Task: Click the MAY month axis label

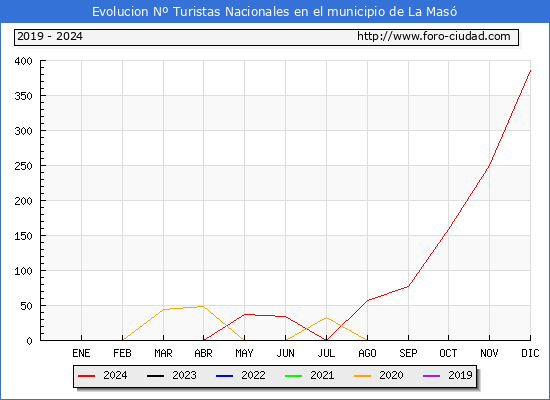Action: [x=244, y=353]
